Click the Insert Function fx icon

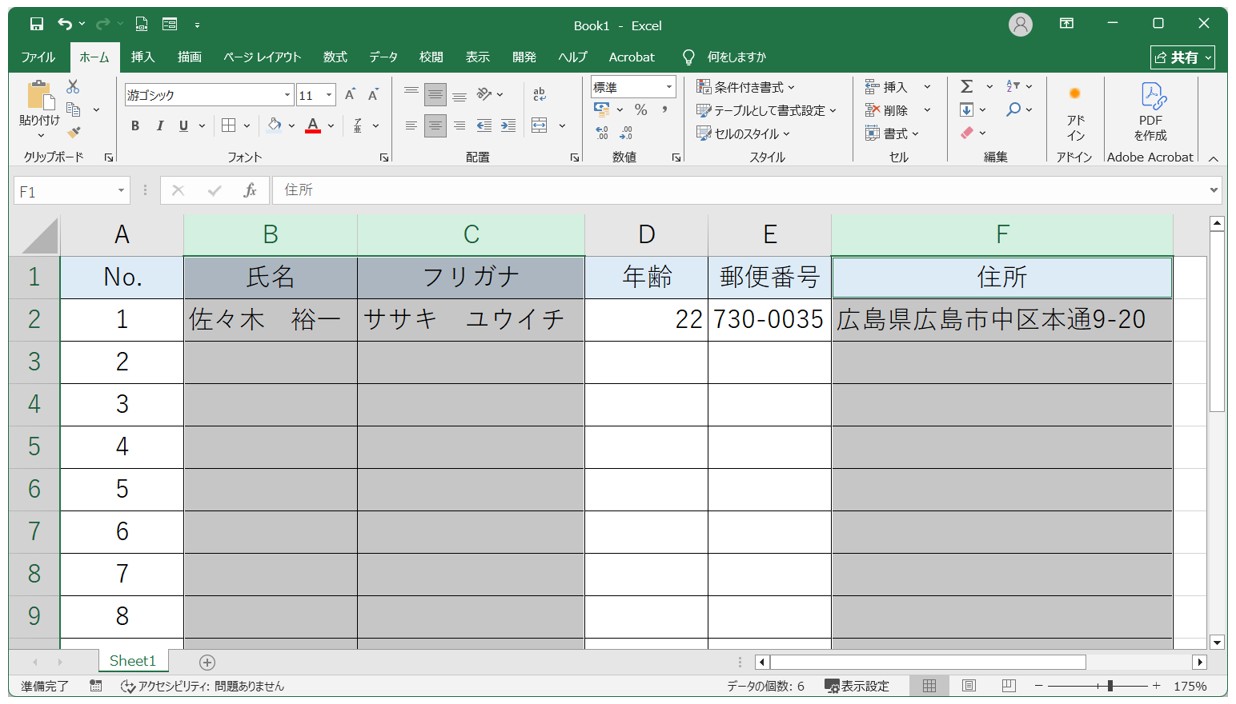click(250, 190)
